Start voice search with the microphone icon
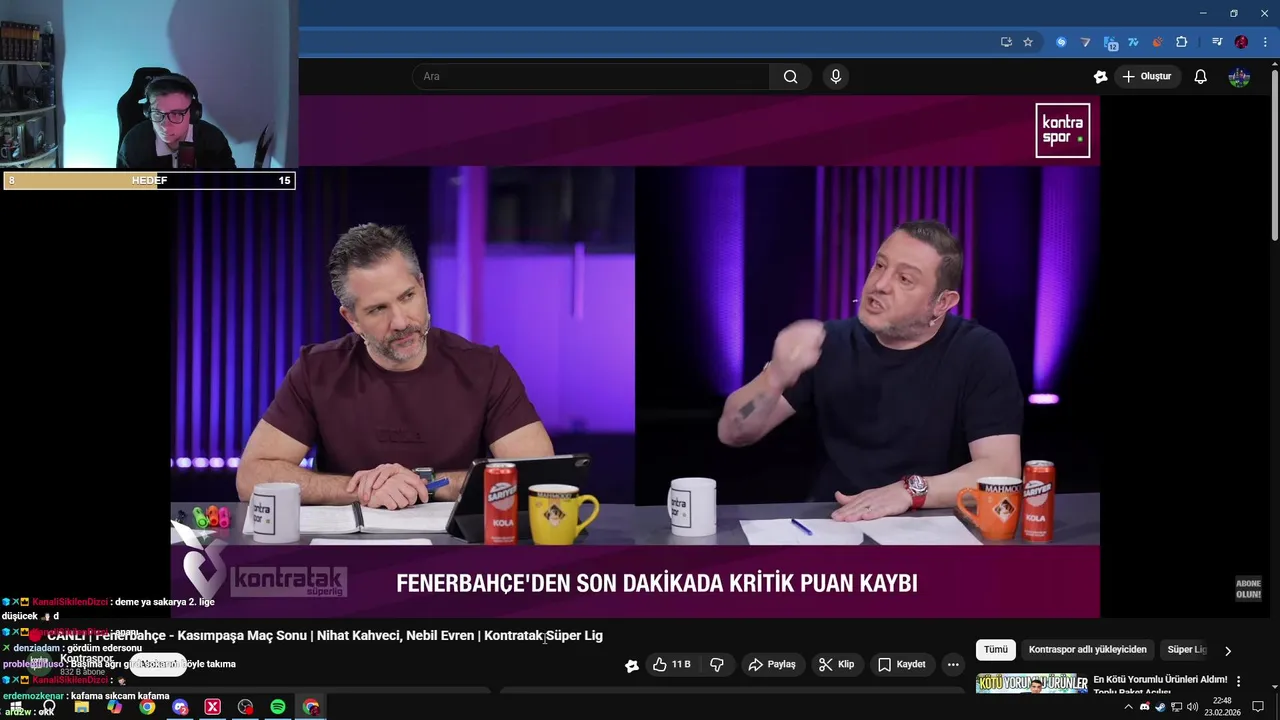 [x=836, y=77]
